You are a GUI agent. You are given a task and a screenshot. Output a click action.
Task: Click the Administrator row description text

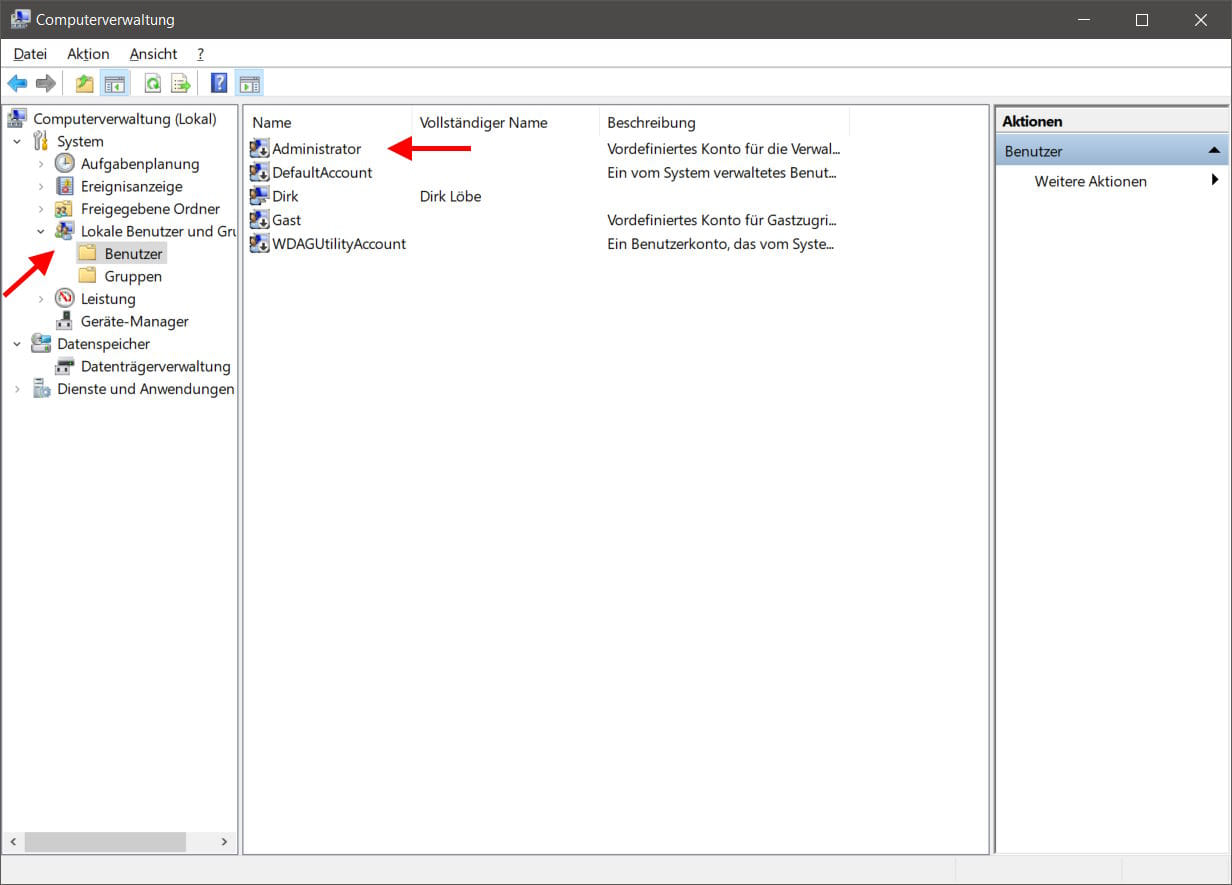click(724, 148)
